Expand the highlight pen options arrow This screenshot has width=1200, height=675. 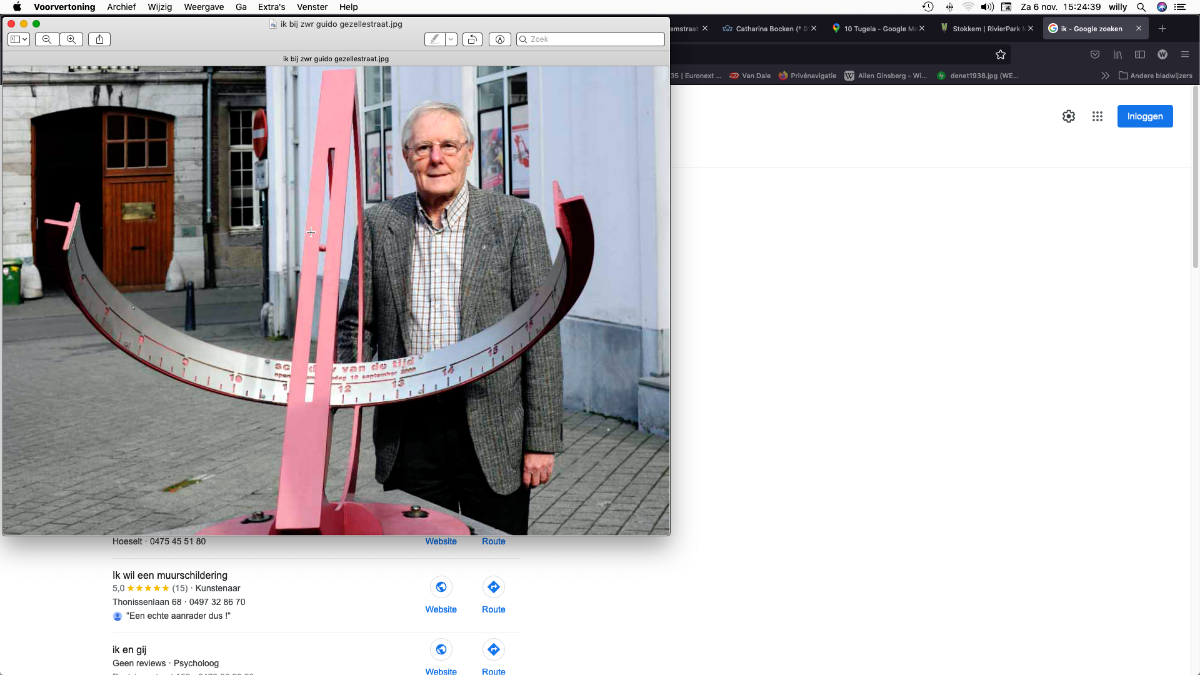click(x=451, y=39)
